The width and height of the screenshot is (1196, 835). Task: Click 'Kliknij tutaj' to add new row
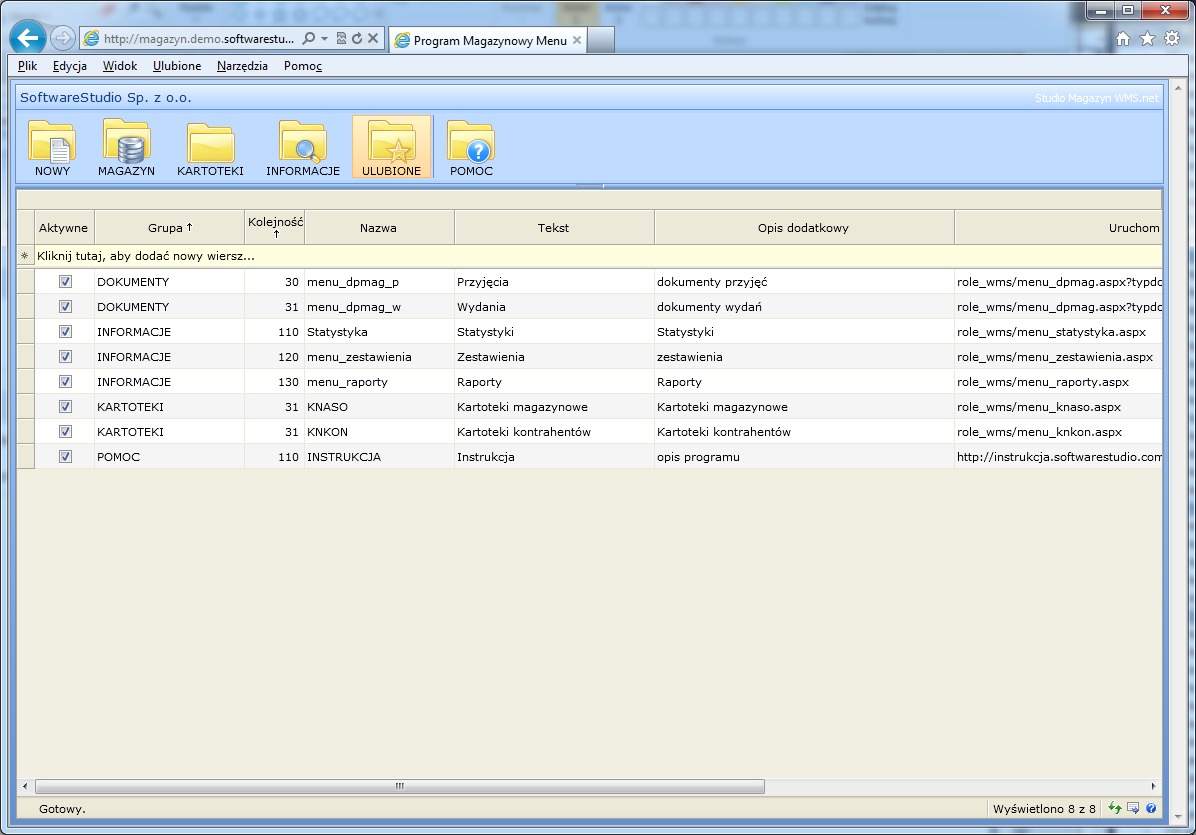coord(146,256)
